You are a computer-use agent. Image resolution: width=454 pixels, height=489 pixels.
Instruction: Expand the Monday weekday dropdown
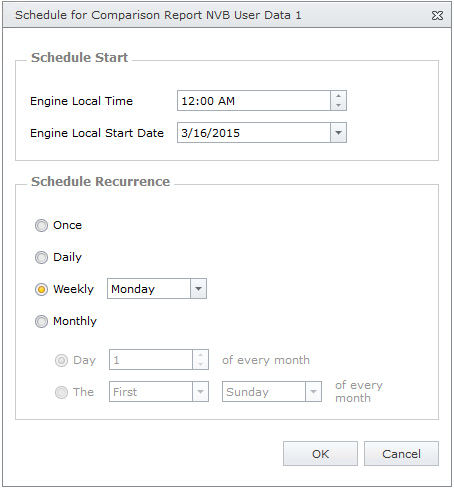[198, 289]
